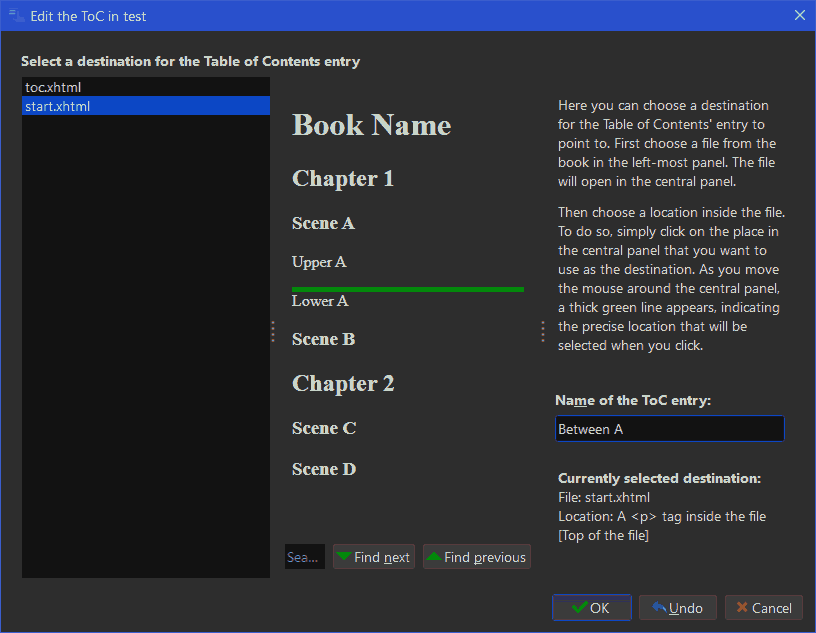This screenshot has height=633, width=816.
Task: Close the Edit the ToC dialog
Action: (x=800, y=16)
